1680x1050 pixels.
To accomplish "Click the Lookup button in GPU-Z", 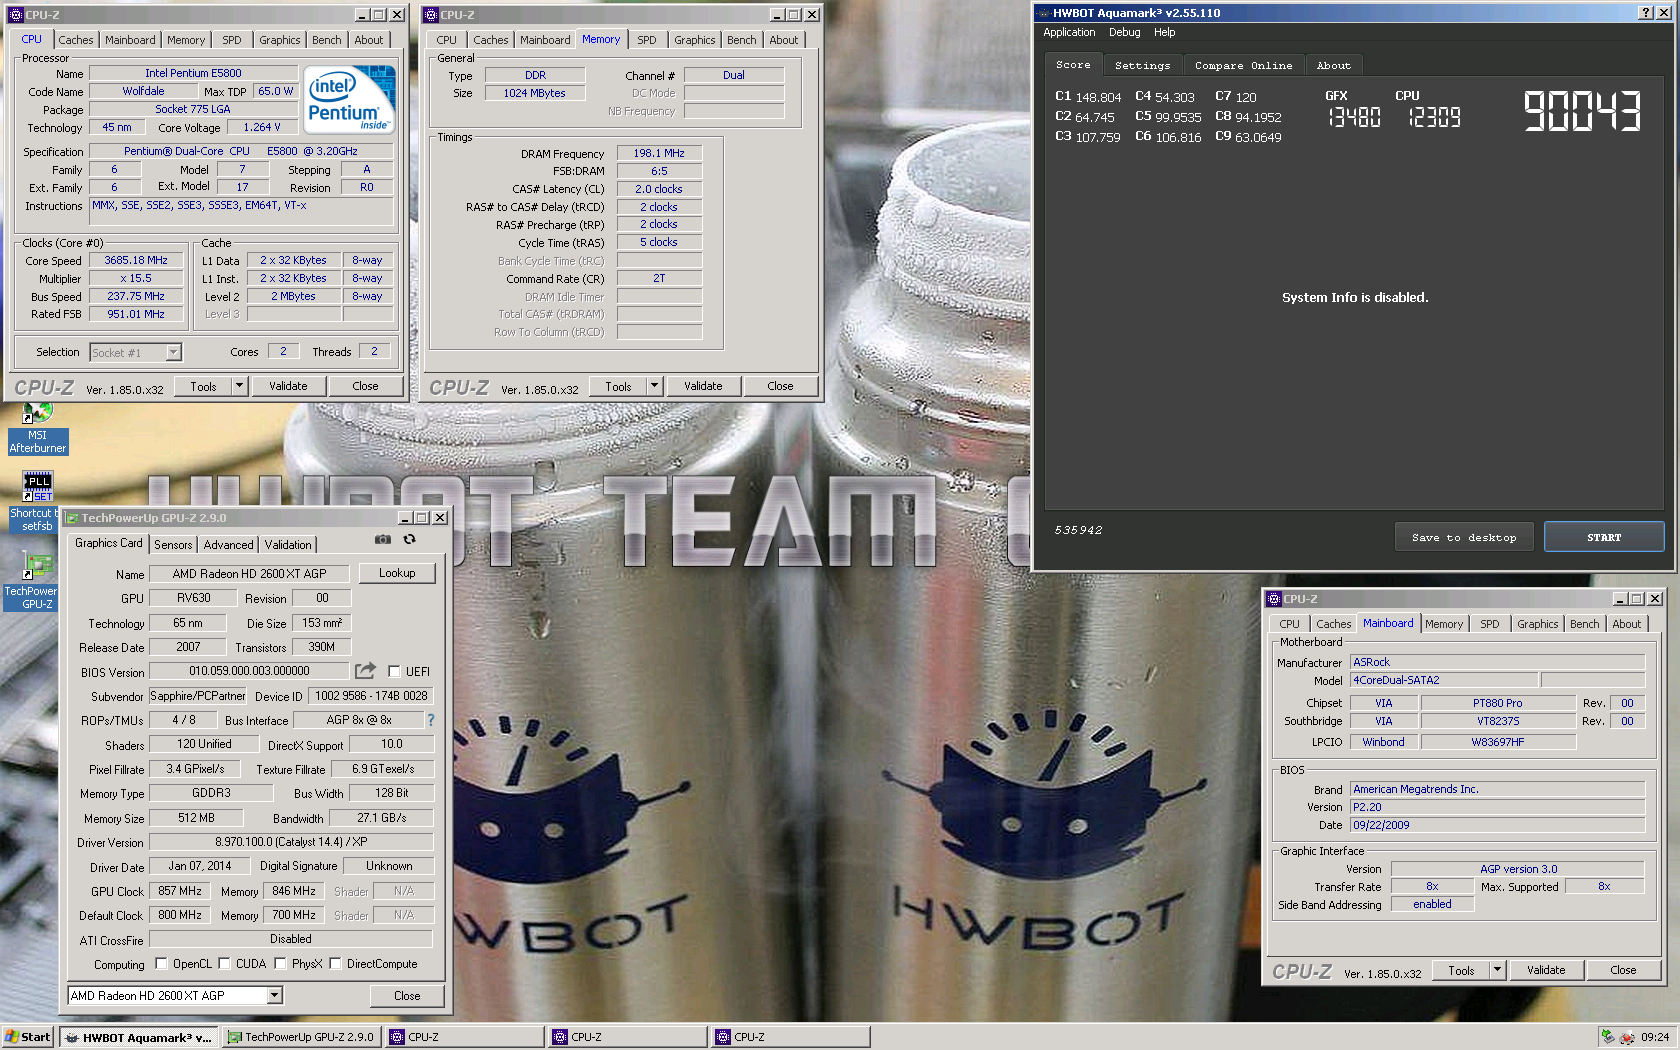I will click(x=397, y=573).
